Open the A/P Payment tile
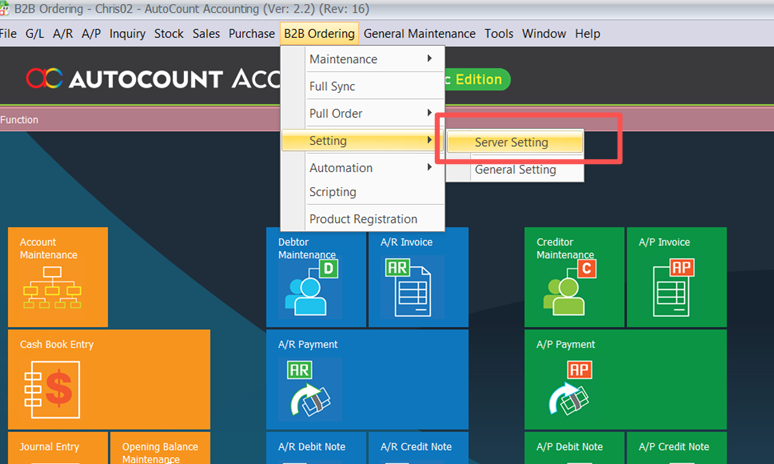Screen dimensions: 774x464 point(625,379)
